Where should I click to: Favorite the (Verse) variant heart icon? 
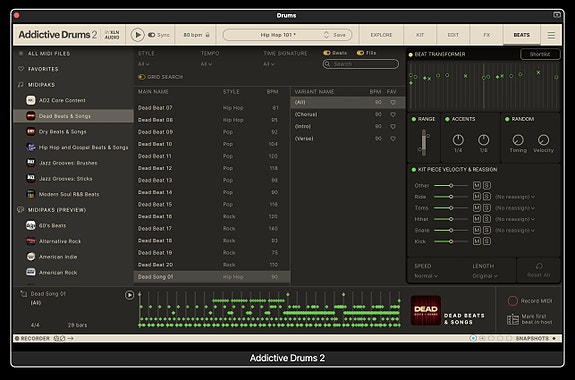tap(393, 139)
